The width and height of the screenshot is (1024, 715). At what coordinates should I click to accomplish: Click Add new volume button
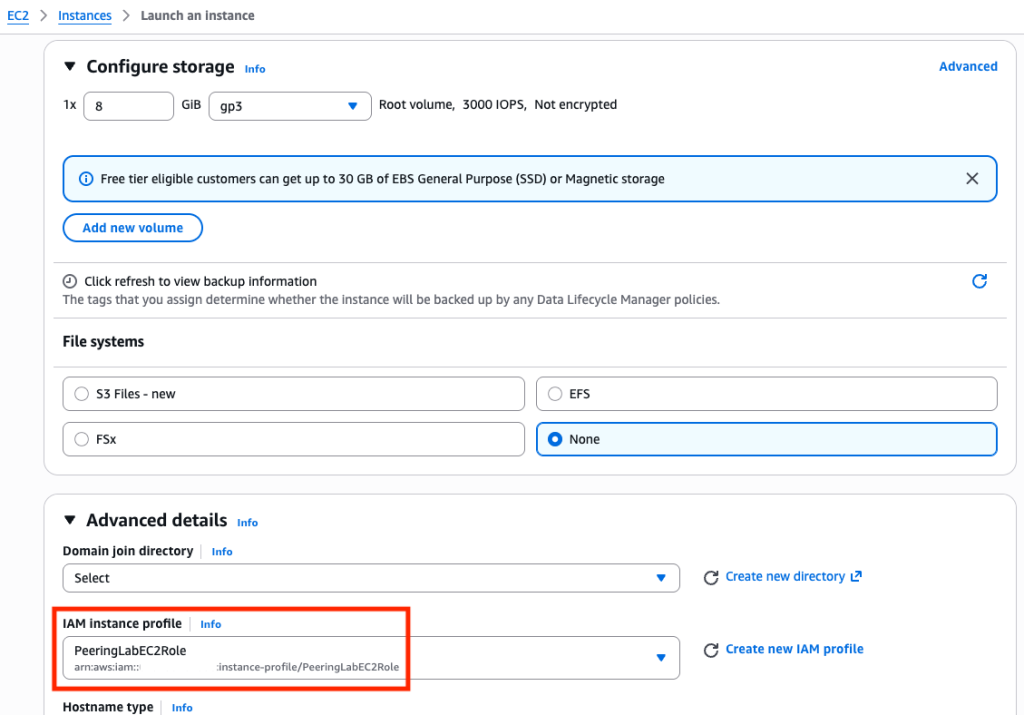pos(133,228)
